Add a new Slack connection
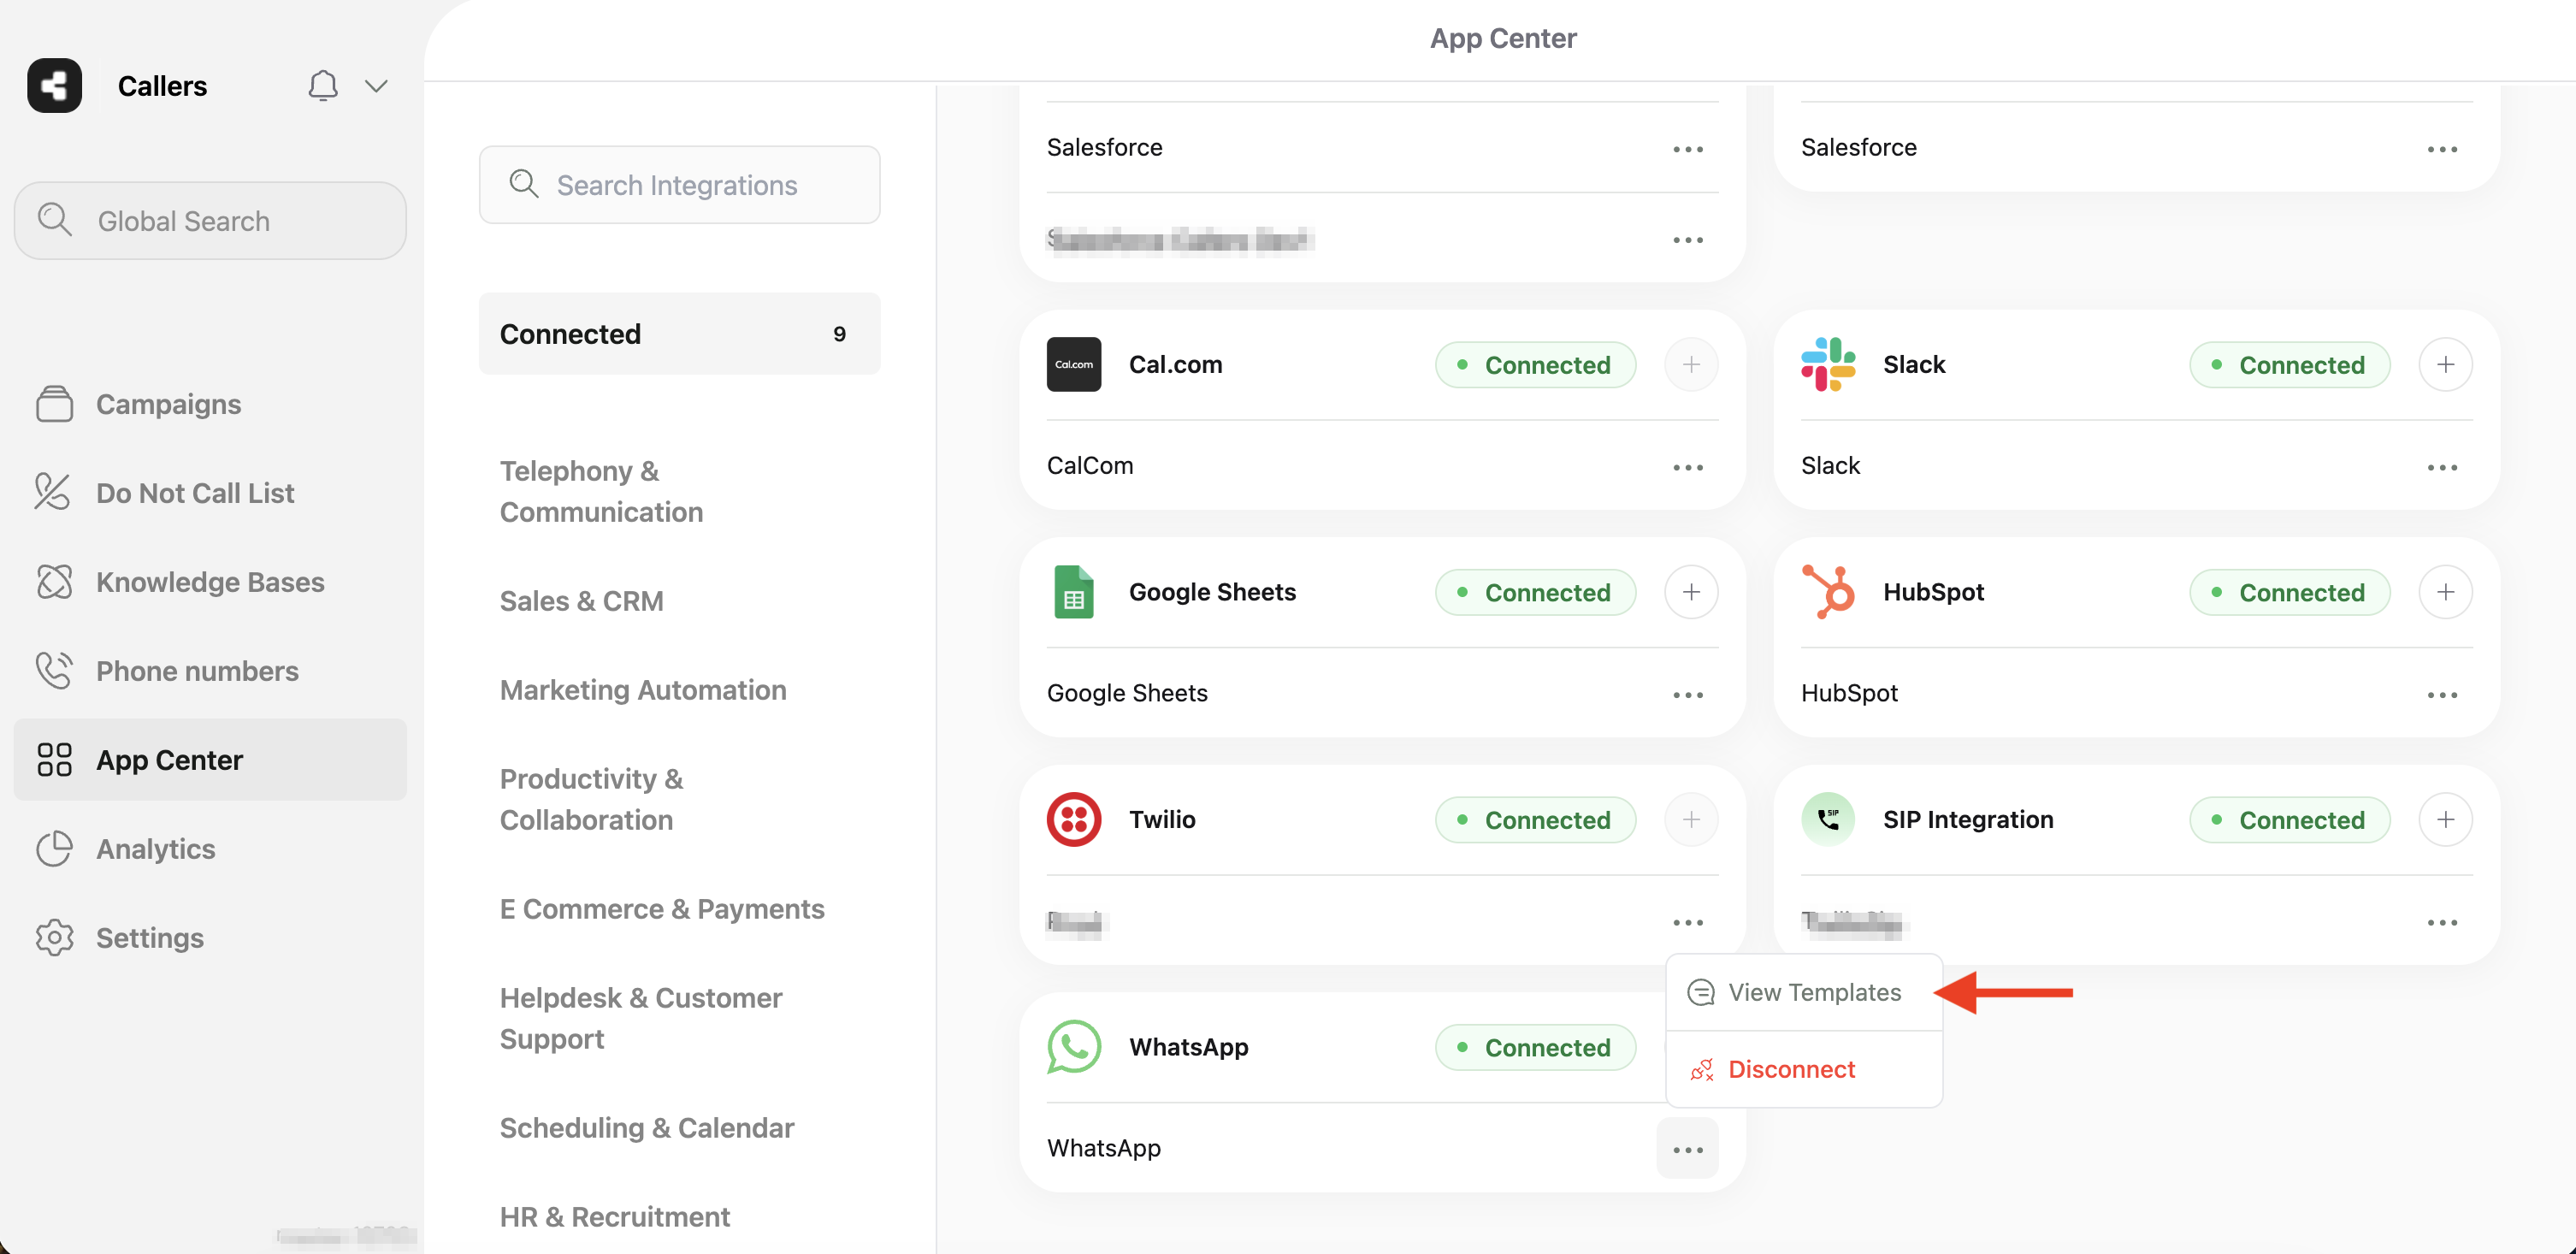Screen dimensions: 2576x1254 point(2445,364)
